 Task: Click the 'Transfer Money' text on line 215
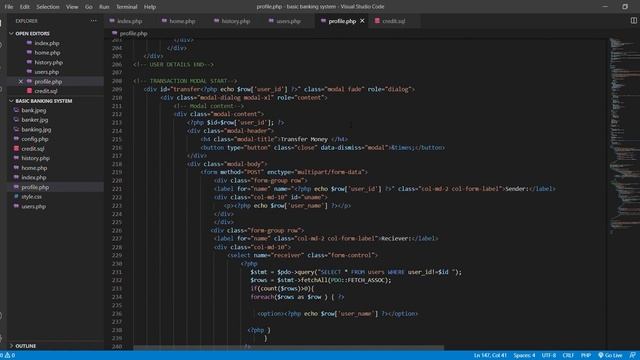304,139
